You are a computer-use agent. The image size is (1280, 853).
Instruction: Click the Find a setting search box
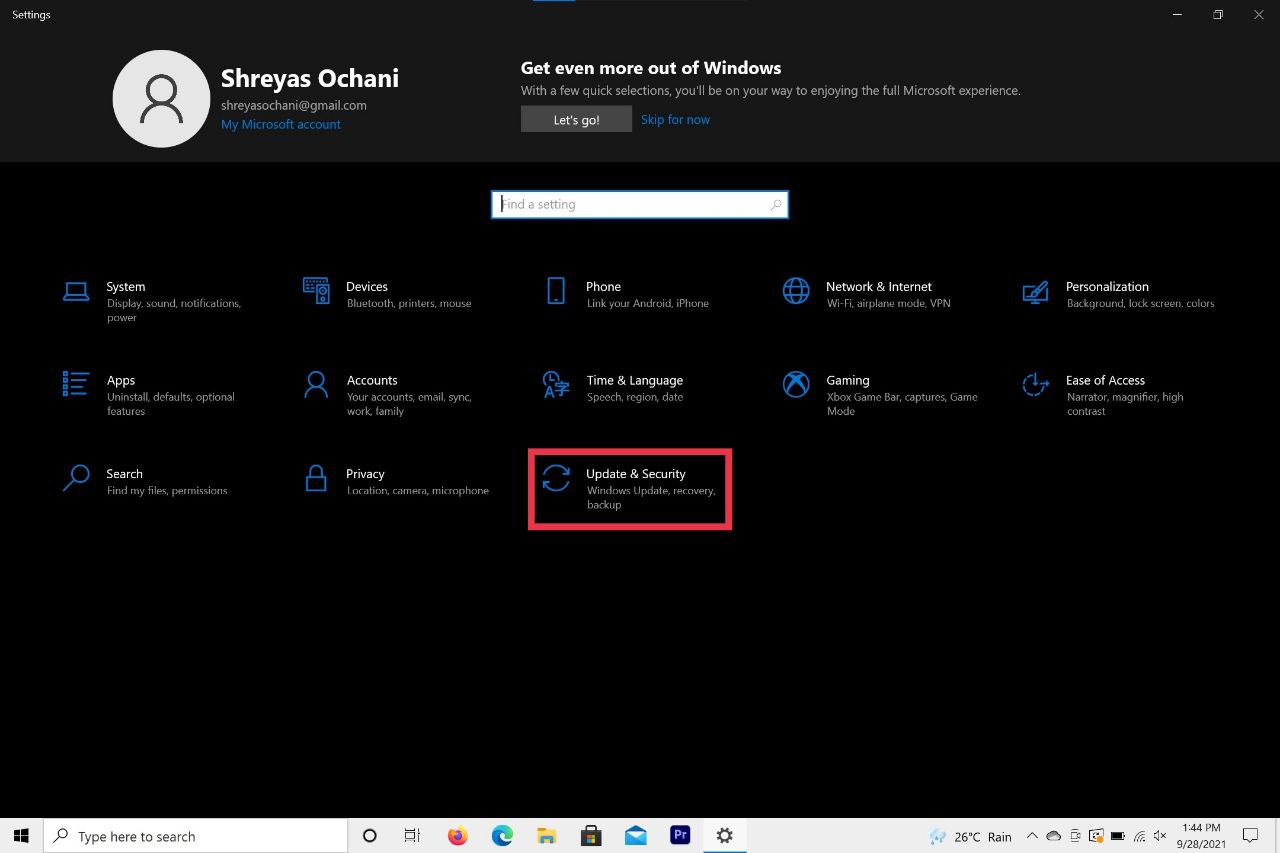tap(640, 204)
